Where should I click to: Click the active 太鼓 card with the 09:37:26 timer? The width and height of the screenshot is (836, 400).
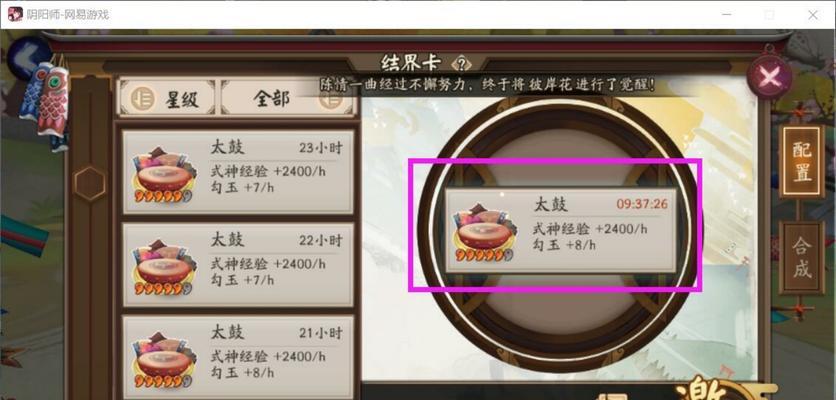[x=561, y=231]
